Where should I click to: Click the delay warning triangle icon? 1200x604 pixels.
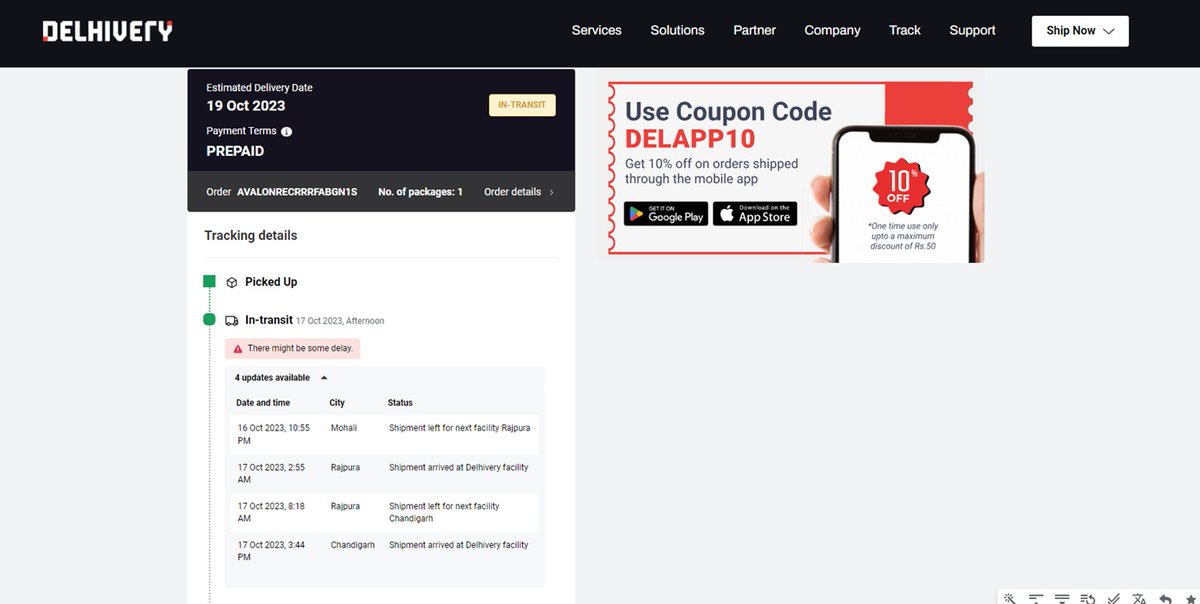click(x=238, y=349)
